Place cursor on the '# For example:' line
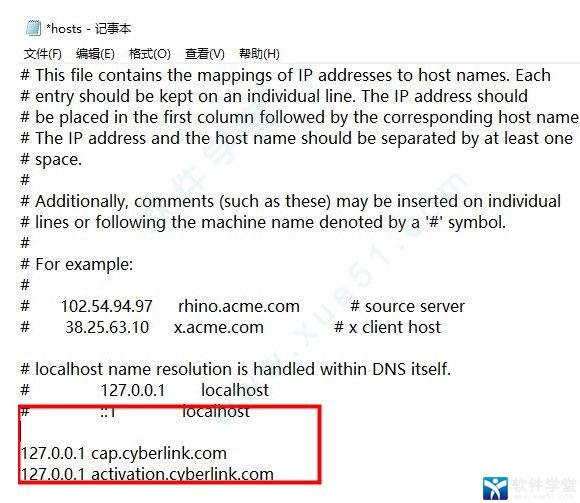The height and width of the screenshot is (503, 580). (77, 264)
